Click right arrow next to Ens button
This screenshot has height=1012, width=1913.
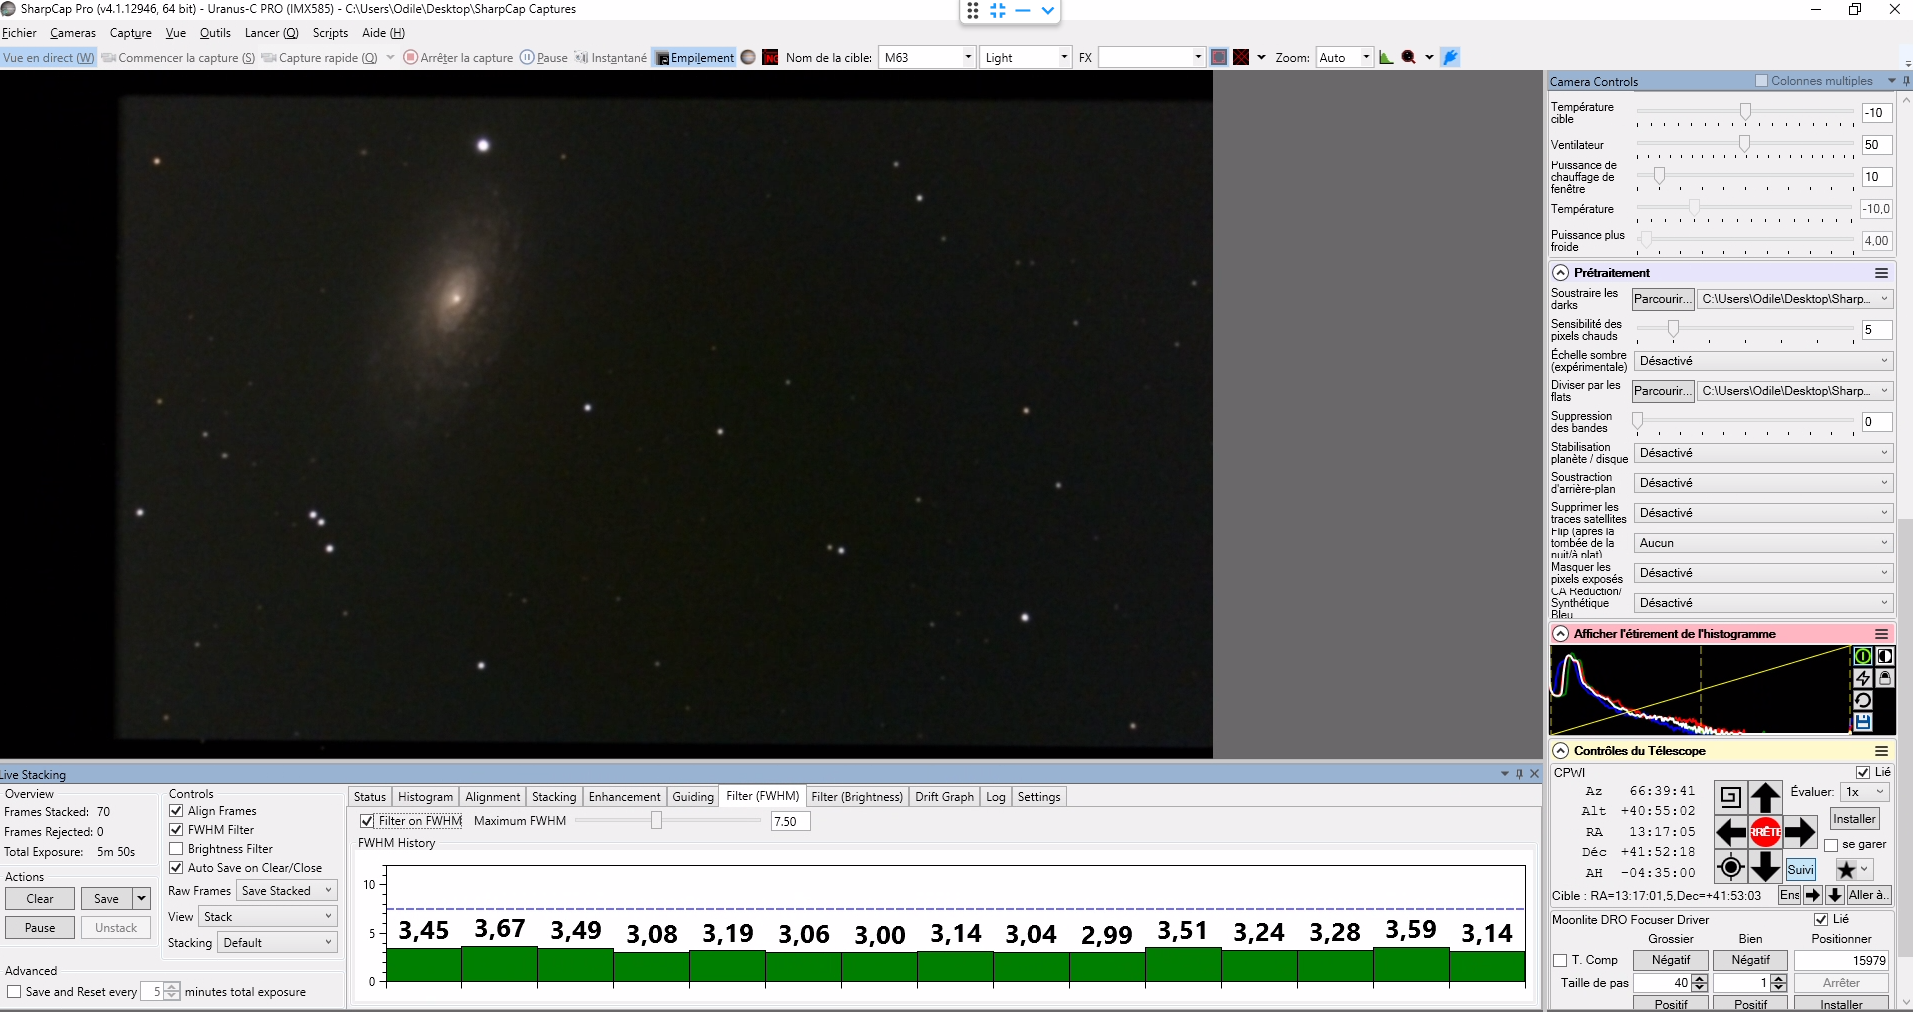(x=1813, y=895)
